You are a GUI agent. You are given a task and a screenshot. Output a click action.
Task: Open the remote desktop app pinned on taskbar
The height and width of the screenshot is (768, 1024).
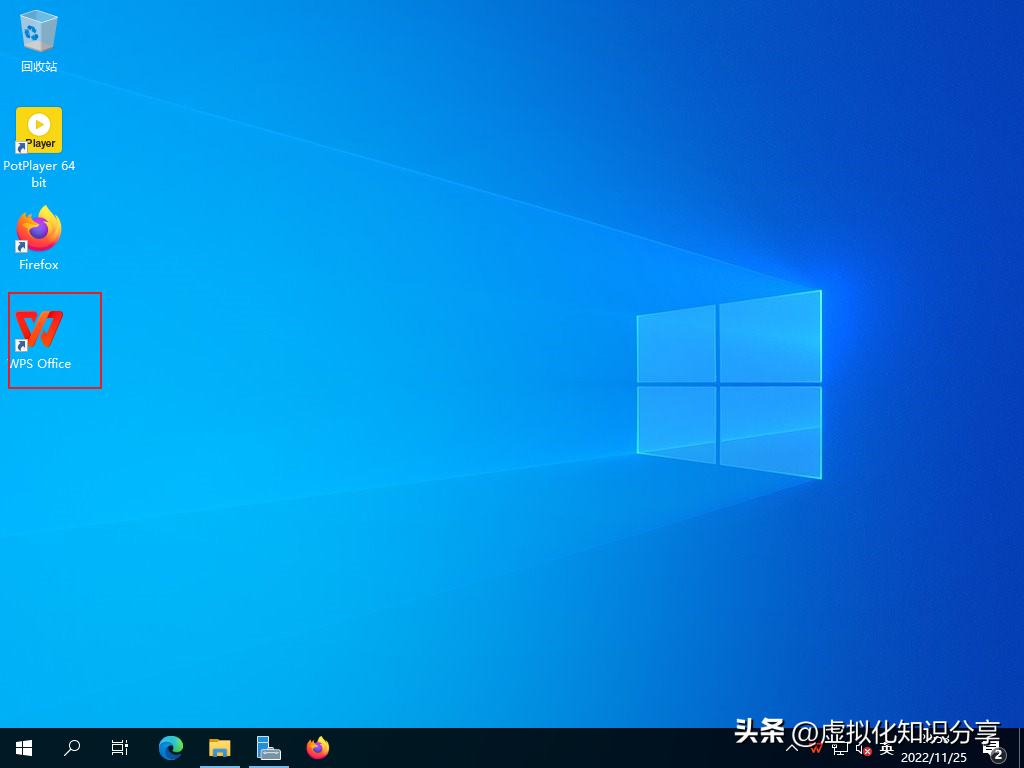[x=268, y=747]
